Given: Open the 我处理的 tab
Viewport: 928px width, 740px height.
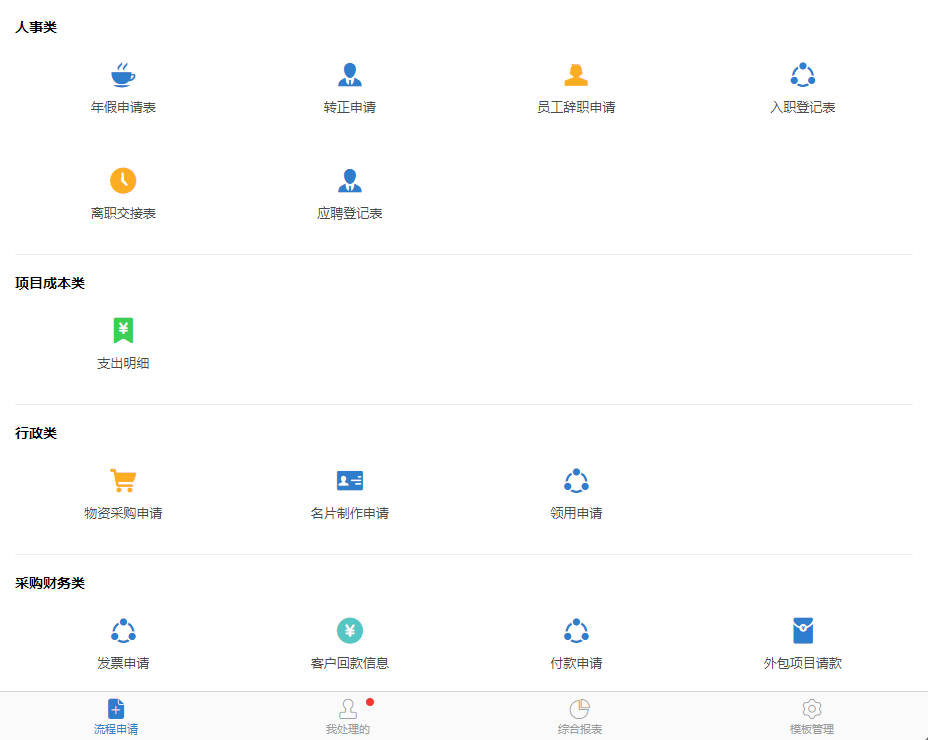Looking at the screenshot, I should click(348, 717).
